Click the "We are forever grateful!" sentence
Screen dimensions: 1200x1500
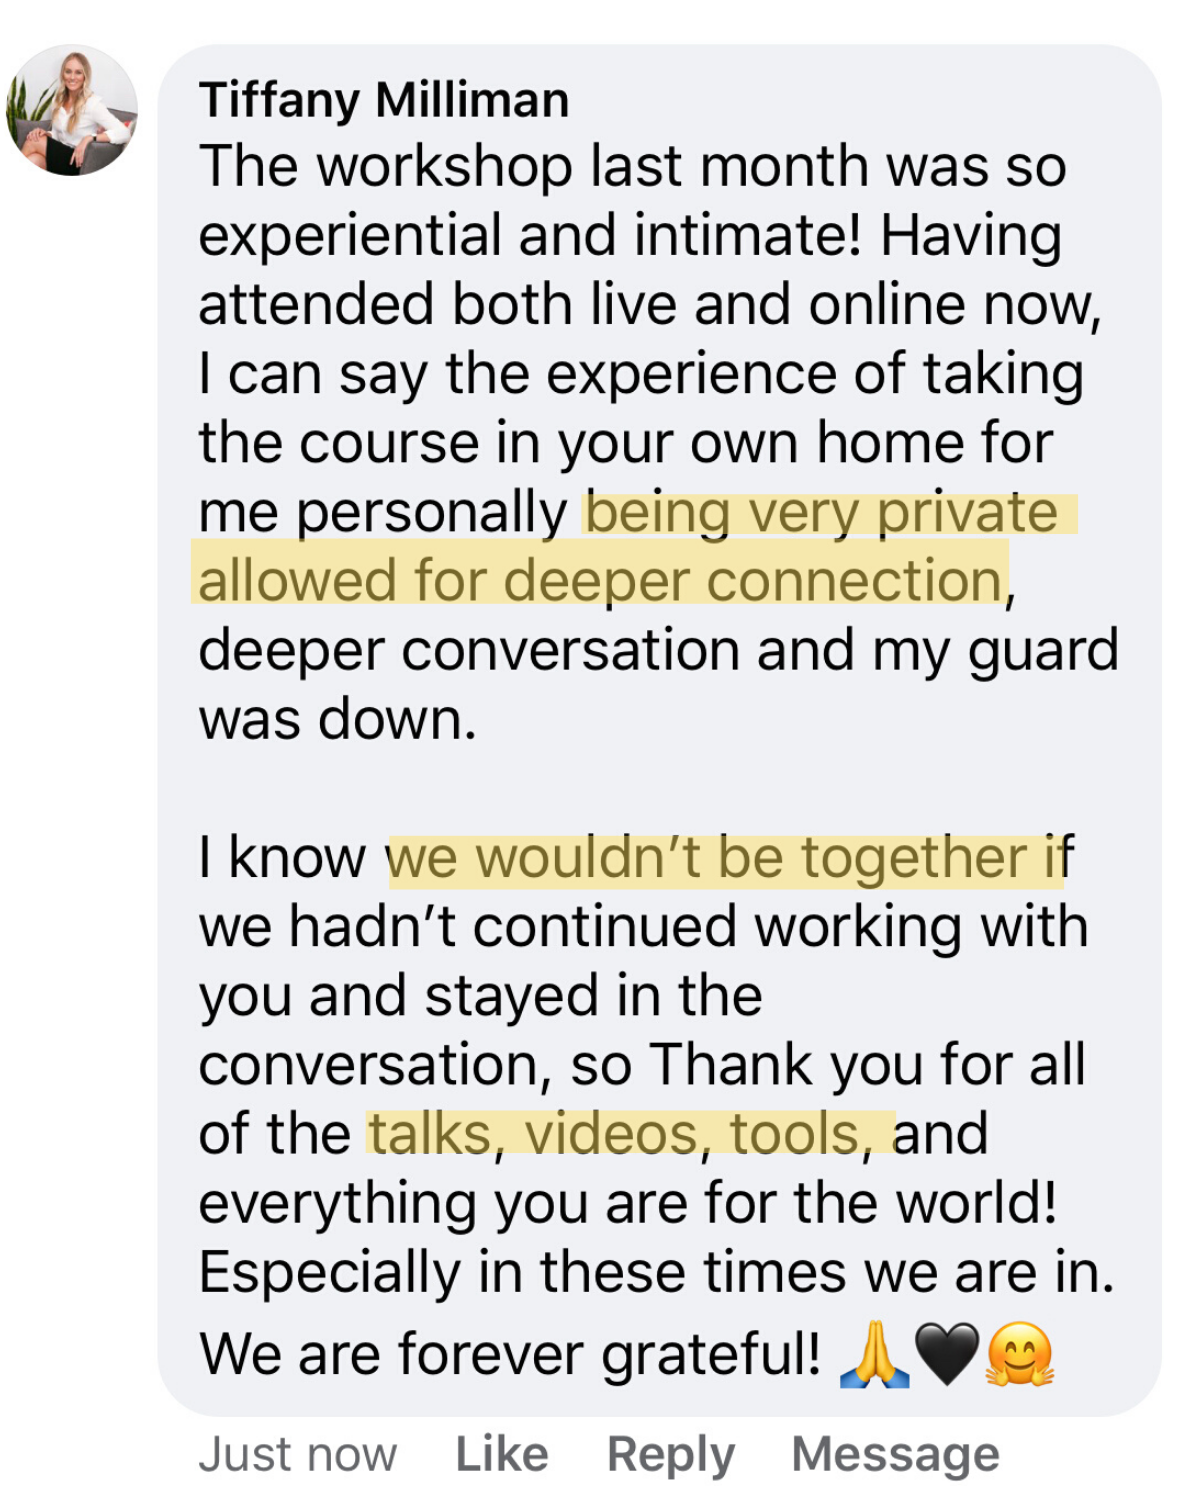pos(510,1355)
